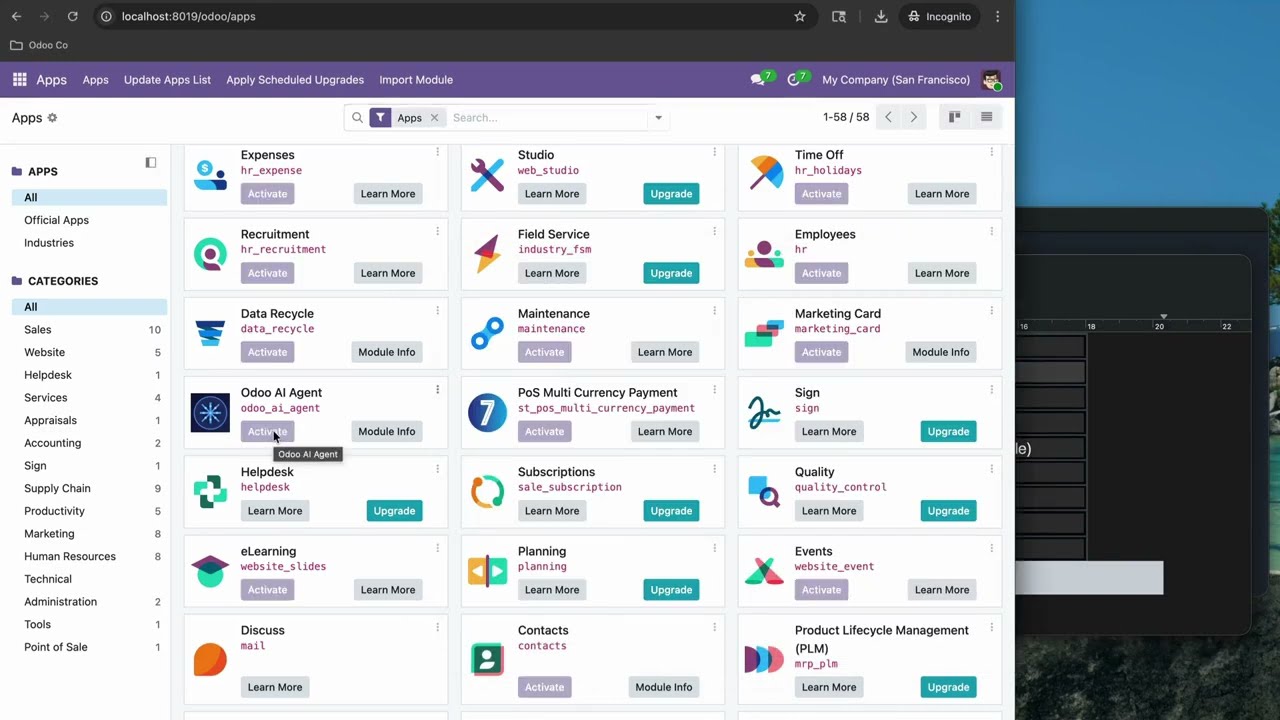Click the Helpdesk app icon
The image size is (1280, 720).
pyautogui.click(x=210, y=491)
